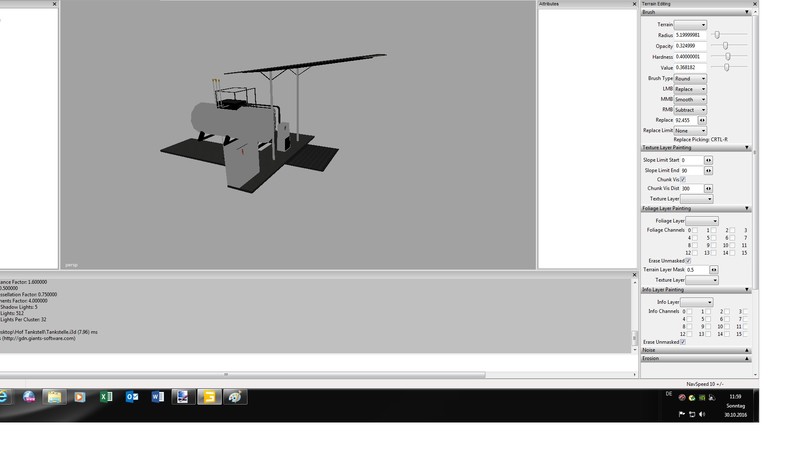The image size is (800, 450).
Task: Open Outlook from the taskbar
Action: 131,397
